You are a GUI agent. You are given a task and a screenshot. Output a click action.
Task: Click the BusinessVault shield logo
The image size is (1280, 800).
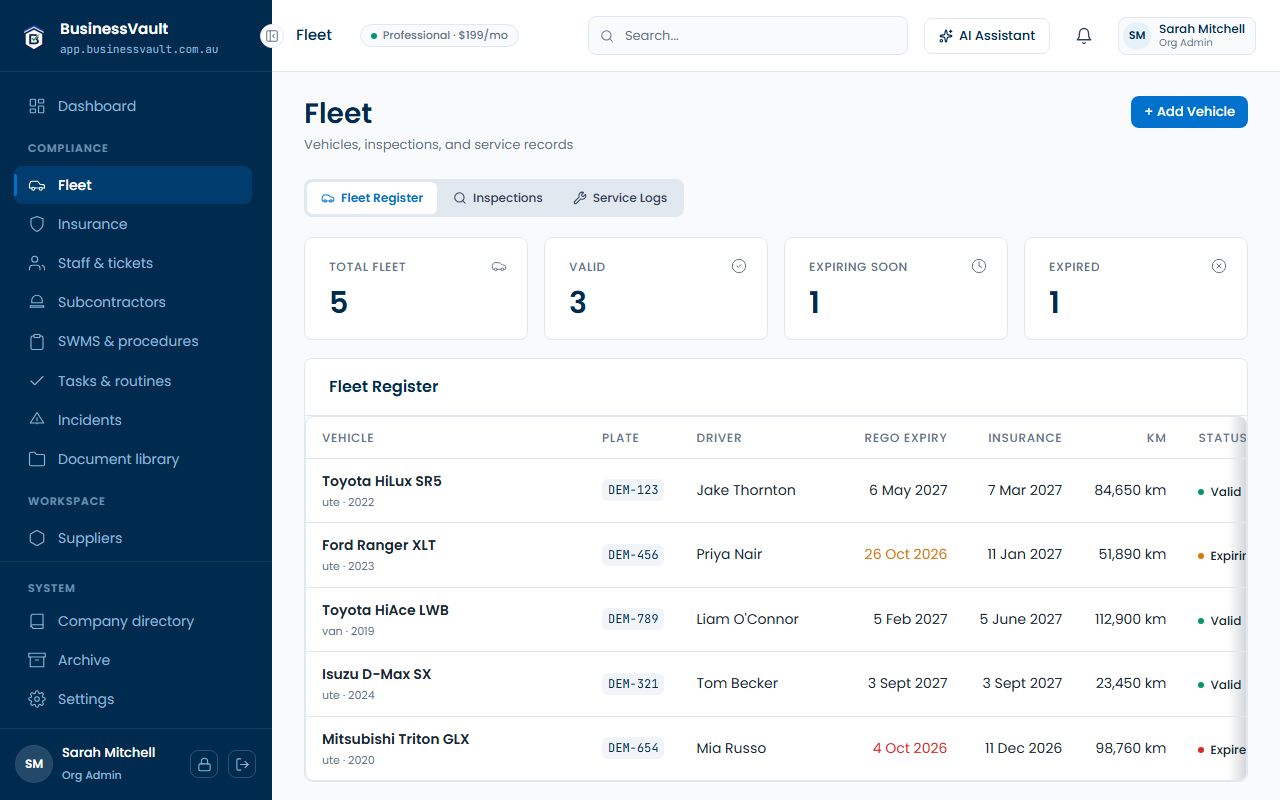click(36, 37)
